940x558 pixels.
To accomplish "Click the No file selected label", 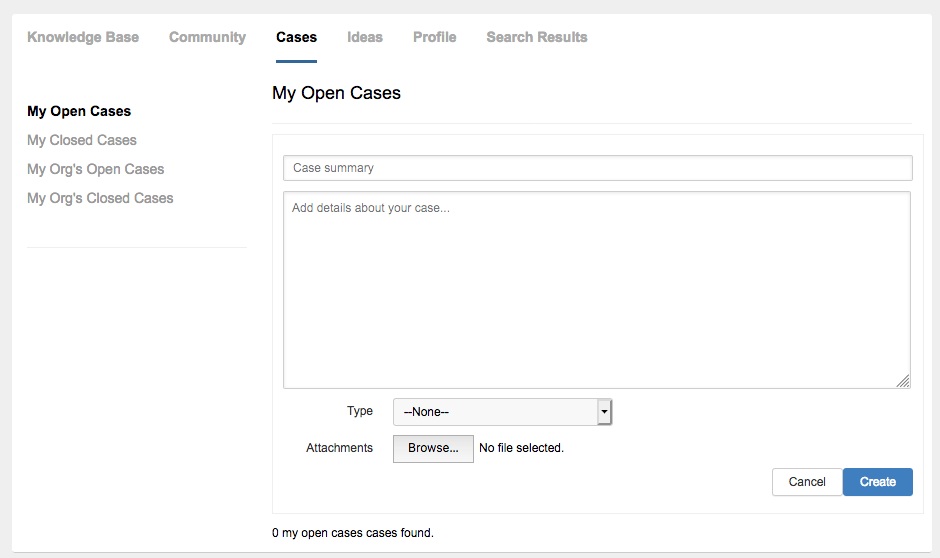I will click(x=522, y=448).
